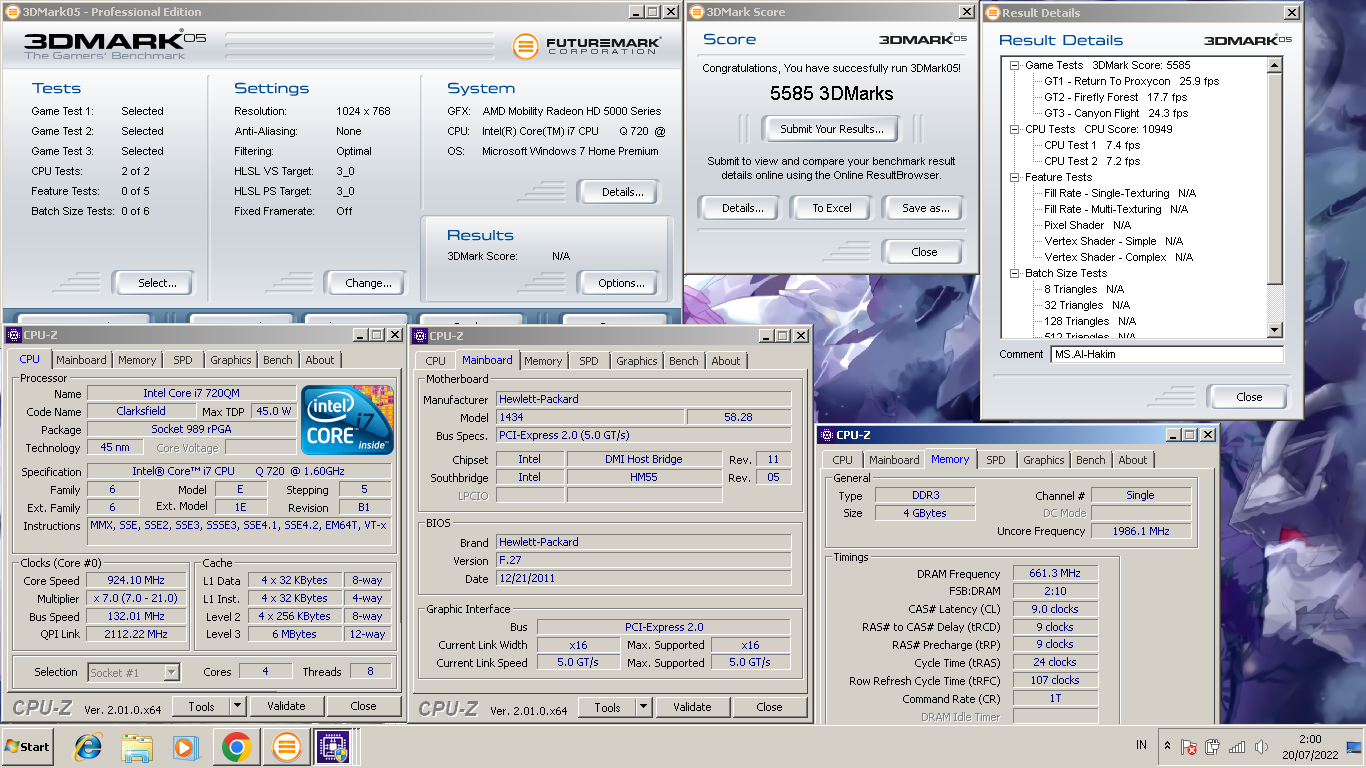Click the 3DMark Score window title icon
The height and width of the screenshot is (768, 1366).
[x=696, y=12]
